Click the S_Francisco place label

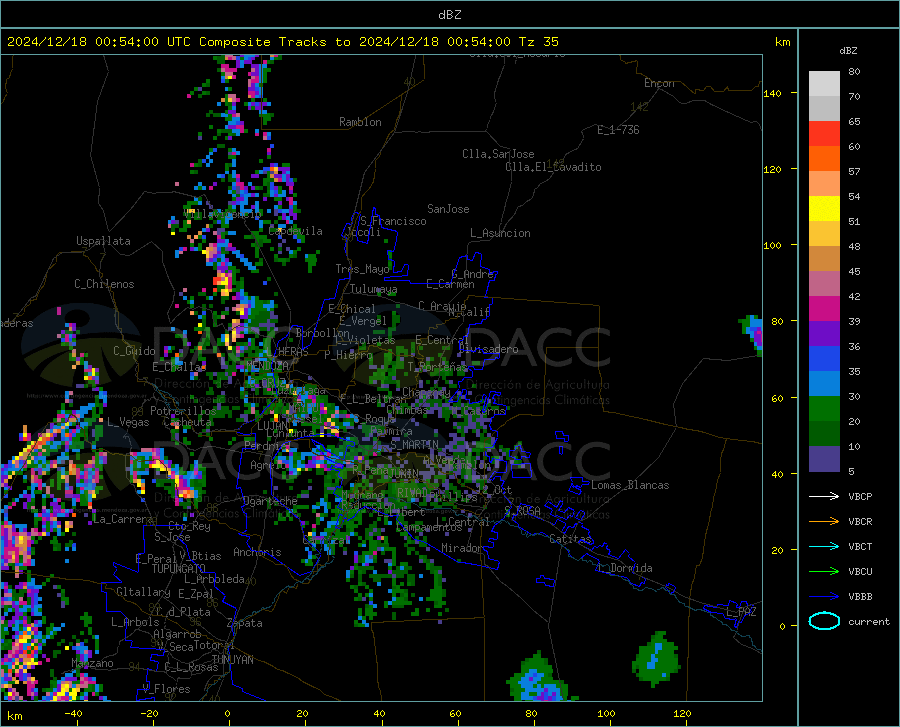pyautogui.click(x=393, y=221)
